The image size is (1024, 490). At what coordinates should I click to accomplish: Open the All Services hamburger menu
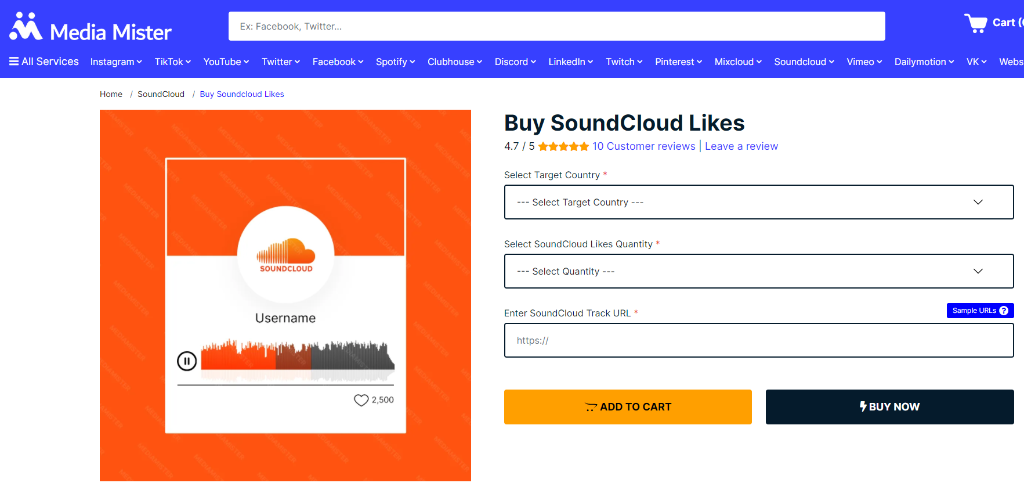point(44,61)
